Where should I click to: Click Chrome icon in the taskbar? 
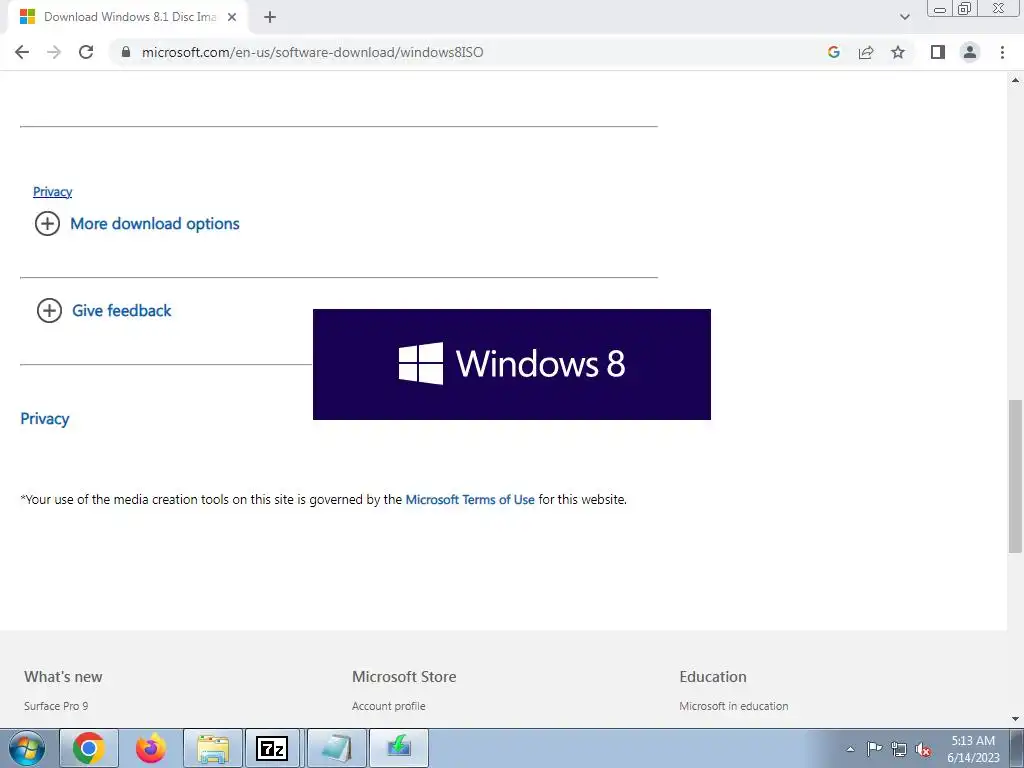(x=89, y=748)
